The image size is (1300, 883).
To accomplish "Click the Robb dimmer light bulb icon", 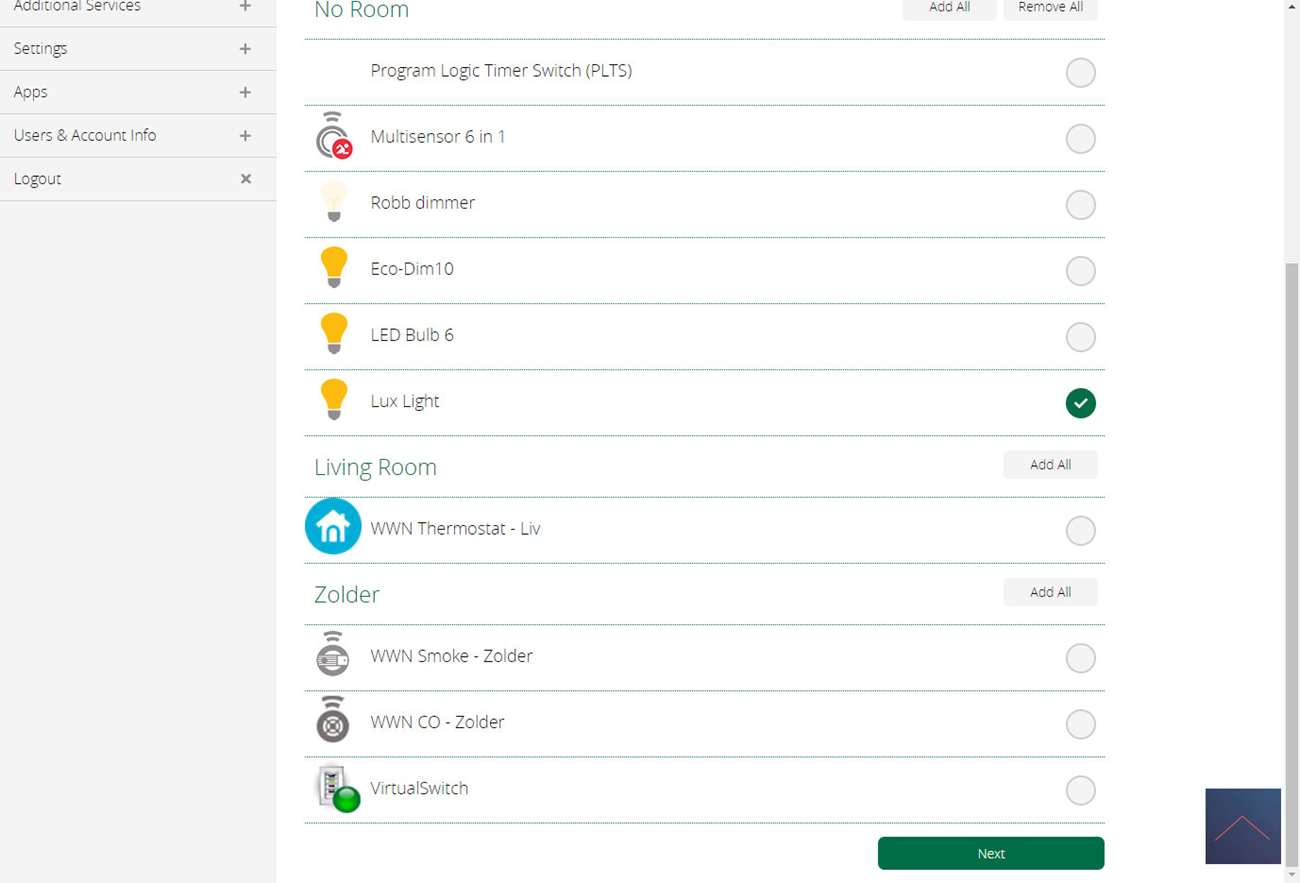I will pos(334,203).
